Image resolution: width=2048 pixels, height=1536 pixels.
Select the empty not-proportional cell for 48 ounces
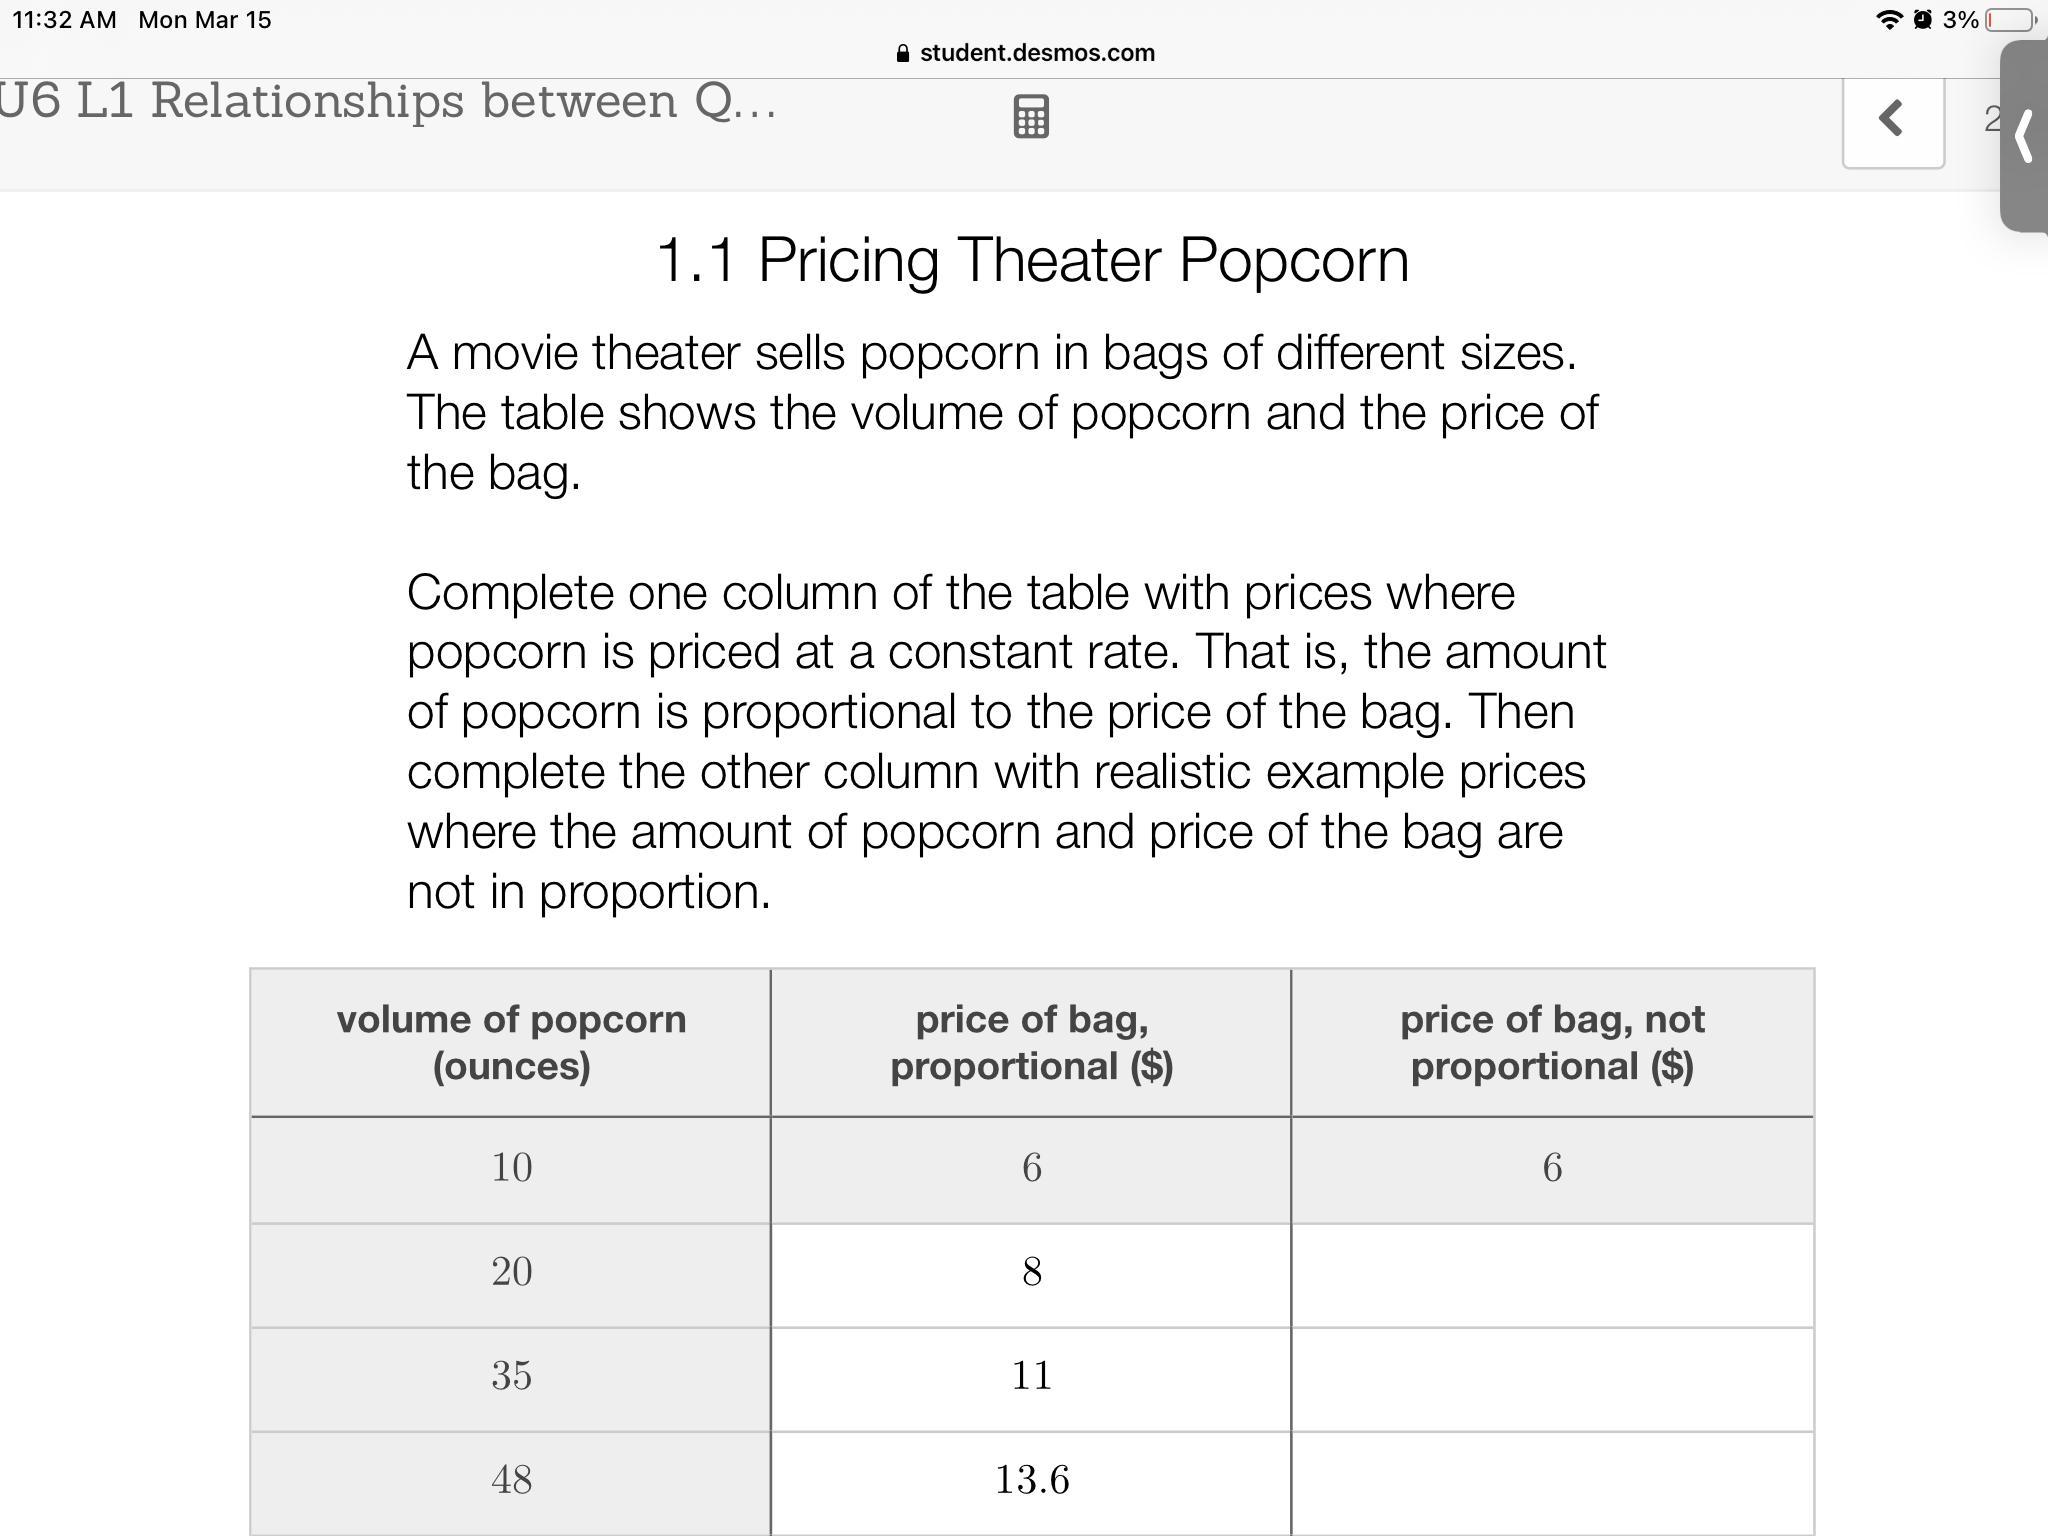tap(1552, 1481)
